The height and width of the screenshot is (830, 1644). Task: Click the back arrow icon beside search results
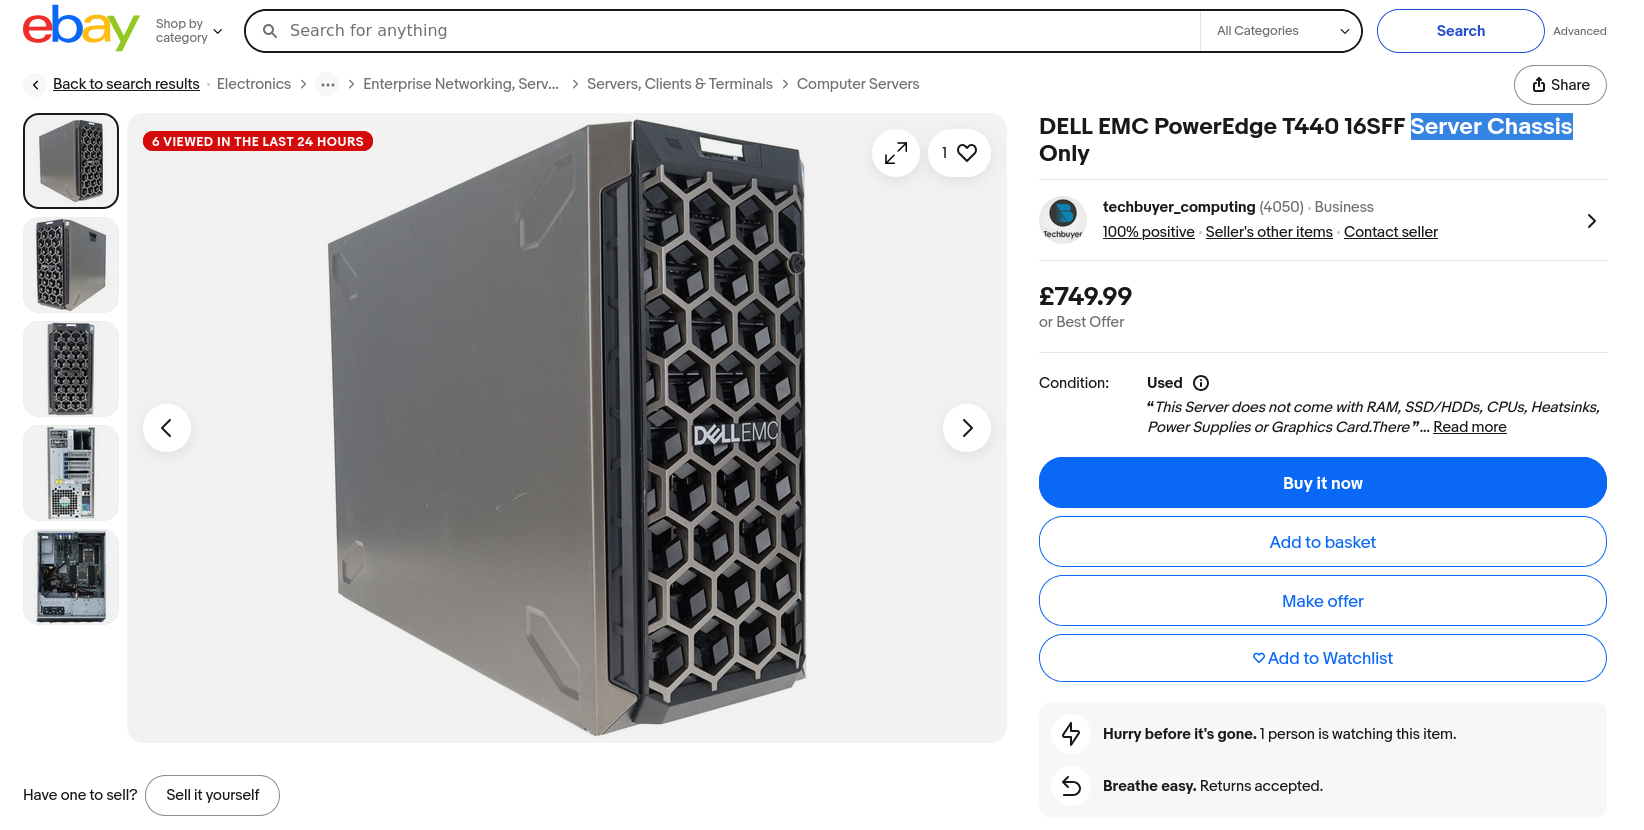click(x=35, y=85)
